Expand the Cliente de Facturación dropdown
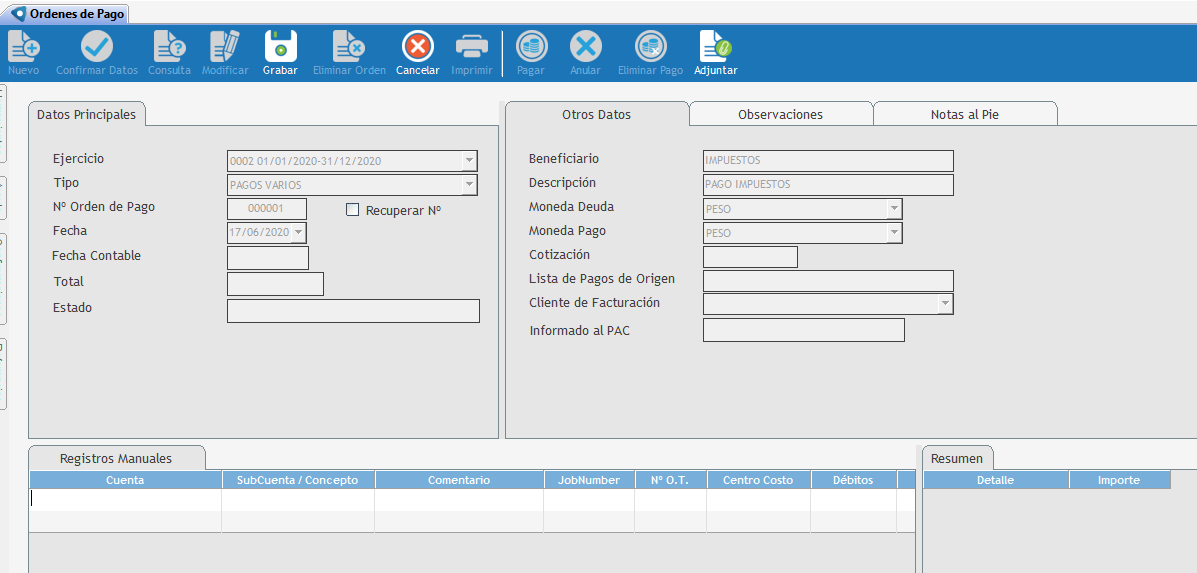 [944, 304]
